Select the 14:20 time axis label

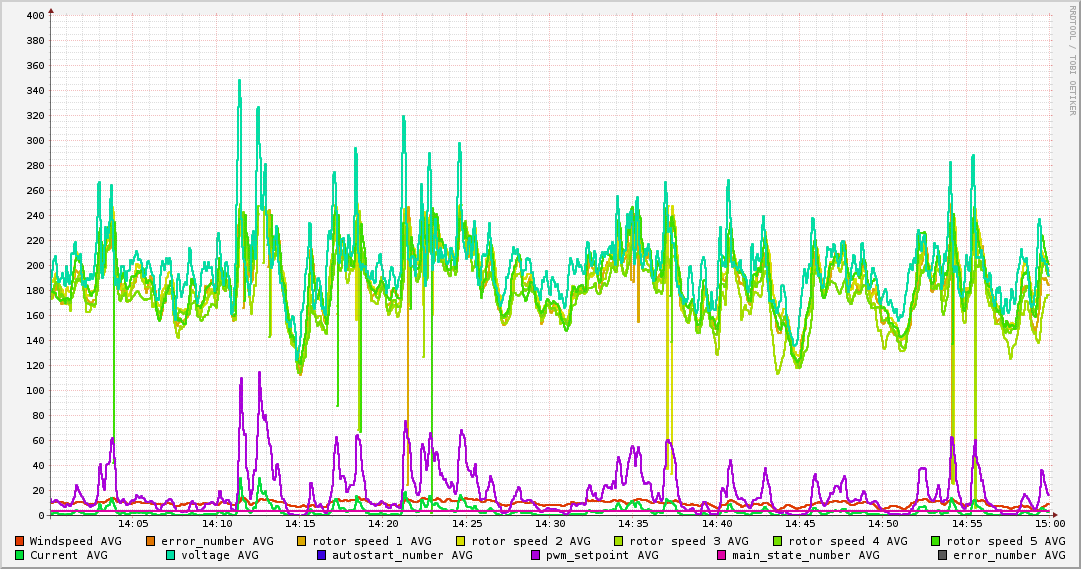pyautogui.click(x=383, y=524)
